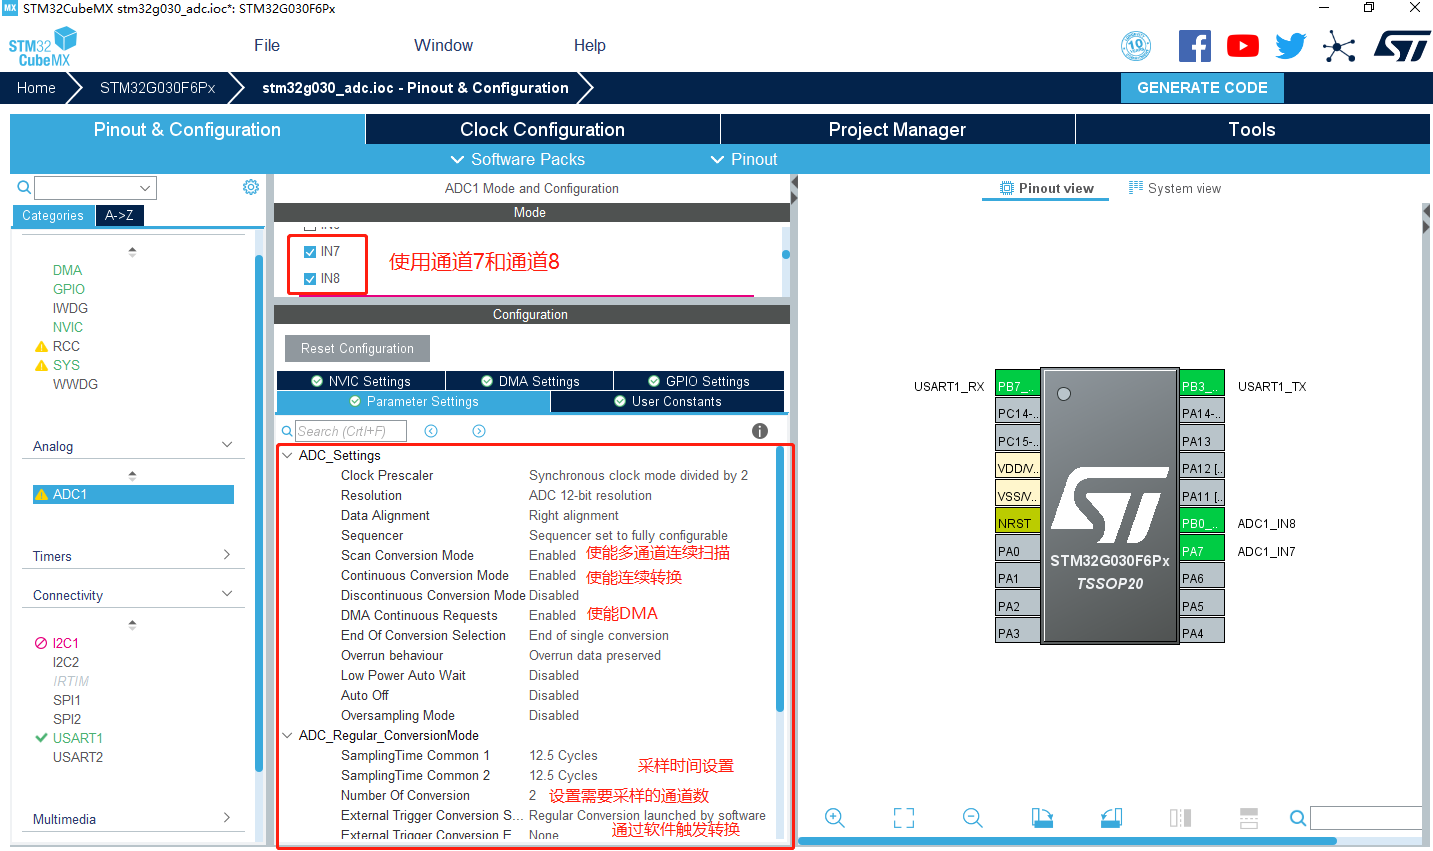
Task: Click the PB3 pin on the chip
Action: click(x=1202, y=386)
